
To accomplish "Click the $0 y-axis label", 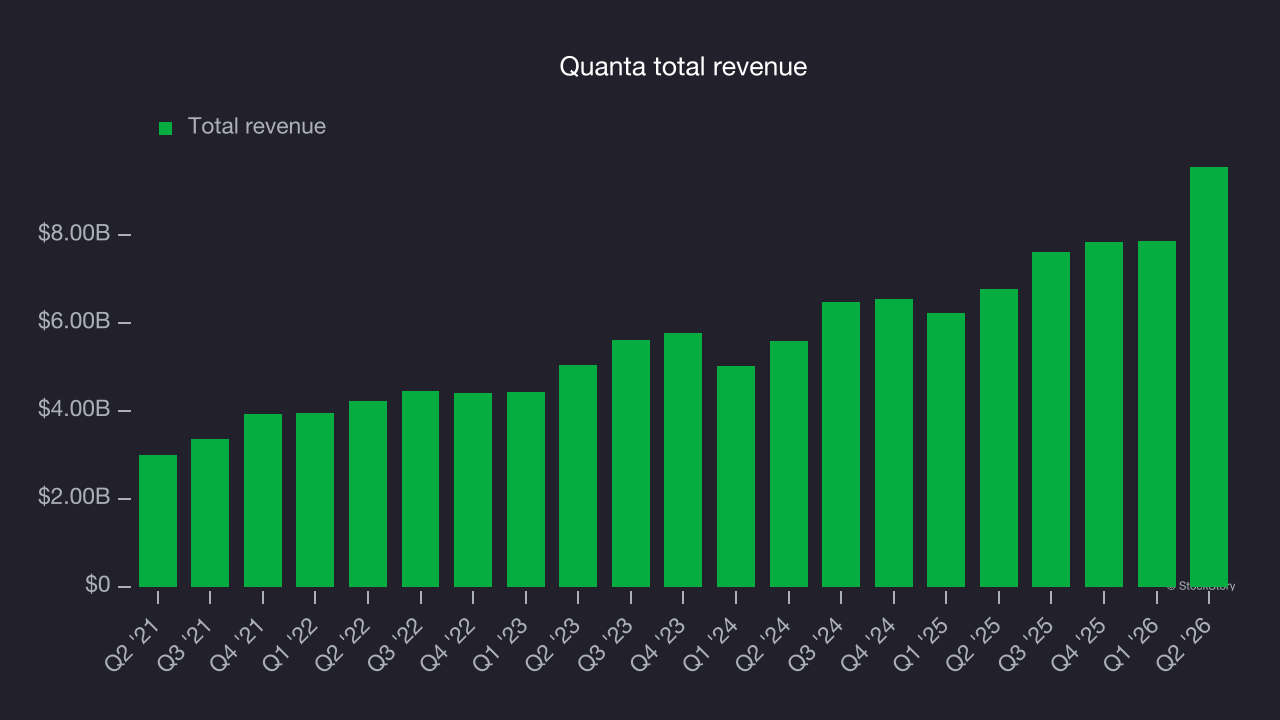I will (x=98, y=585).
